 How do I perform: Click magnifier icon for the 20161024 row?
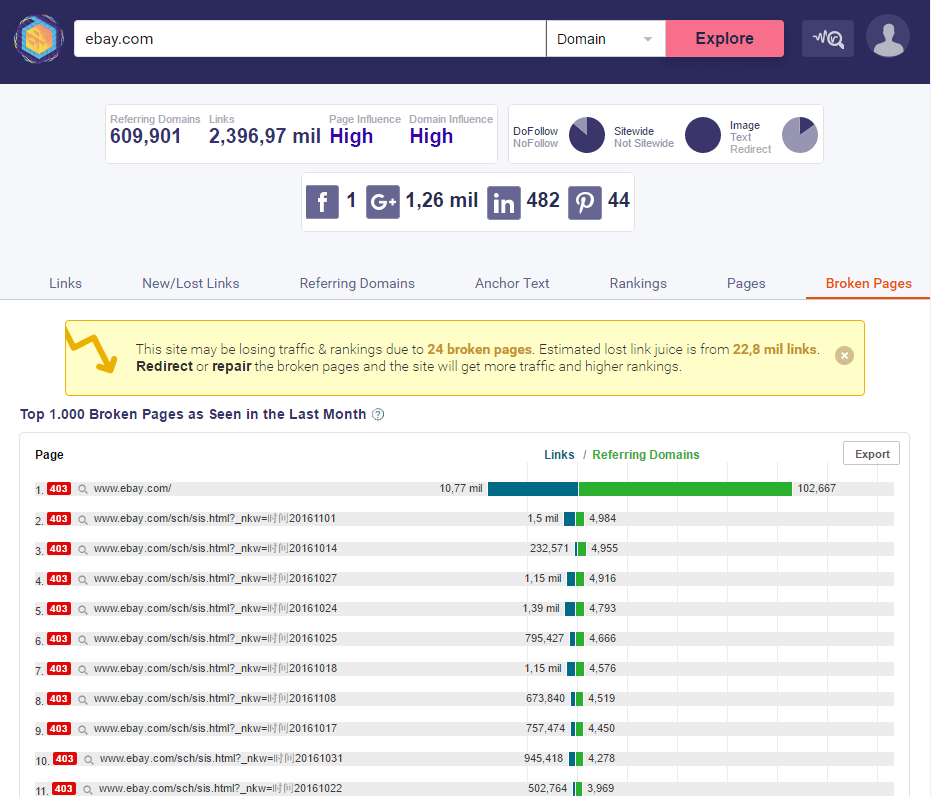click(83, 610)
